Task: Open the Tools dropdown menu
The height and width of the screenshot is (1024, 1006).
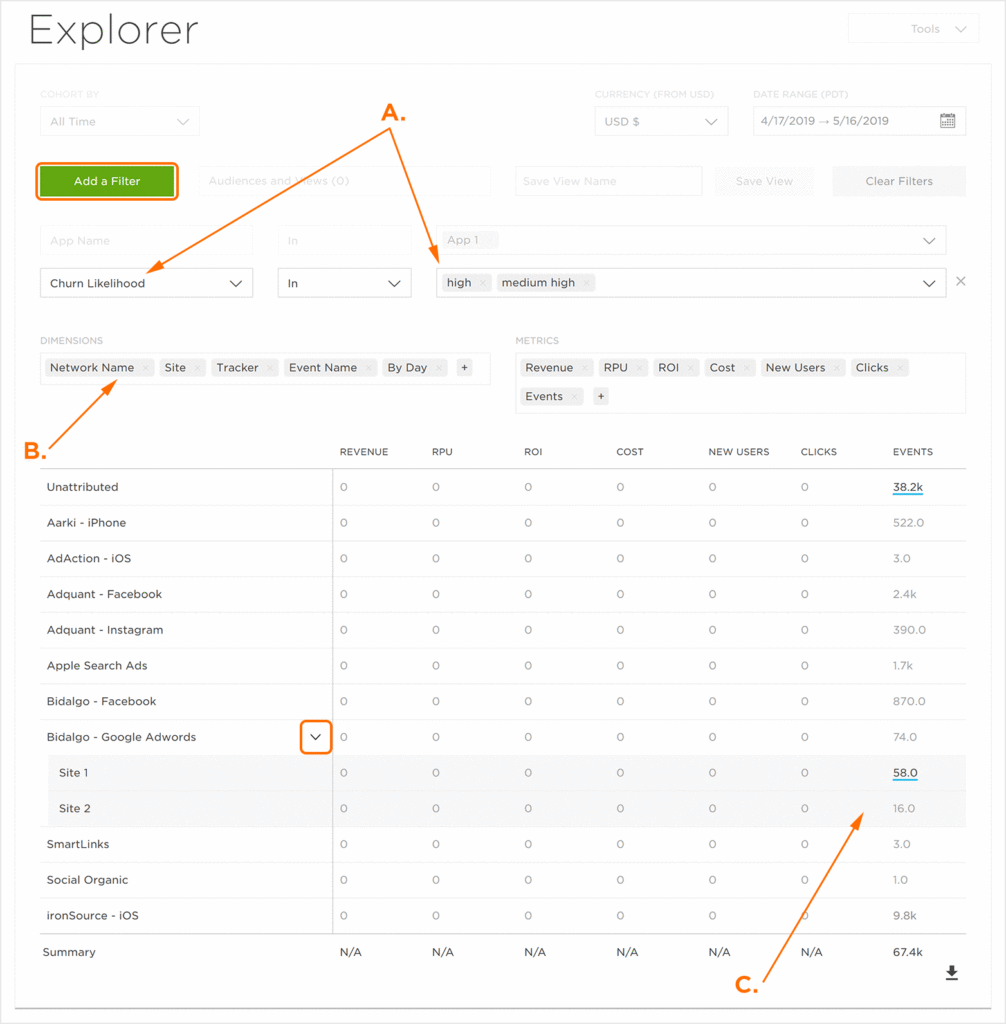Action: click(x=913, y=29)
